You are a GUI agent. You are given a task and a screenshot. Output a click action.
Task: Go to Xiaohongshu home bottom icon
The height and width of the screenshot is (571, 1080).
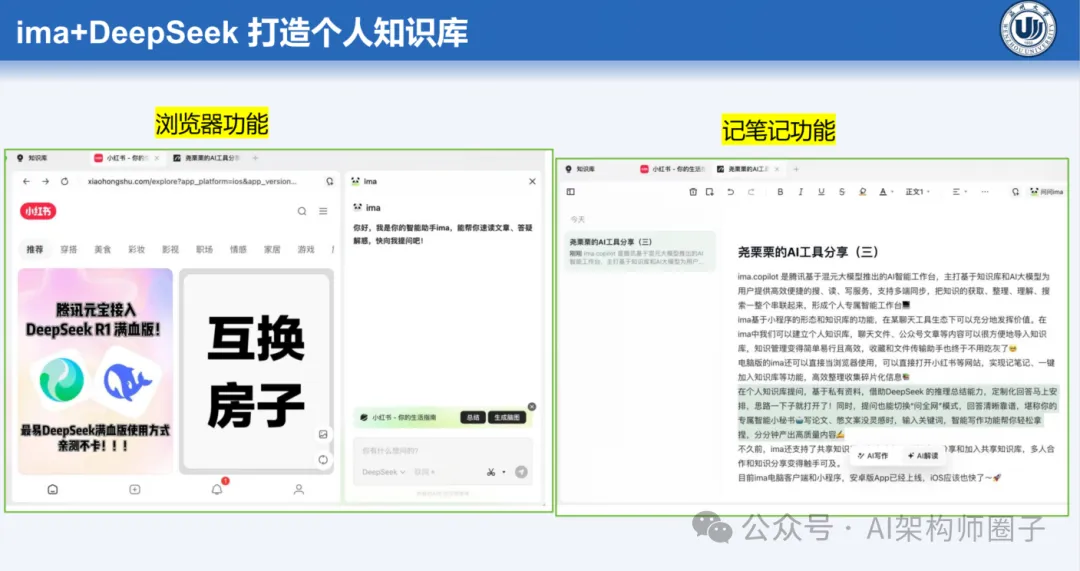(x=52, y=490)
